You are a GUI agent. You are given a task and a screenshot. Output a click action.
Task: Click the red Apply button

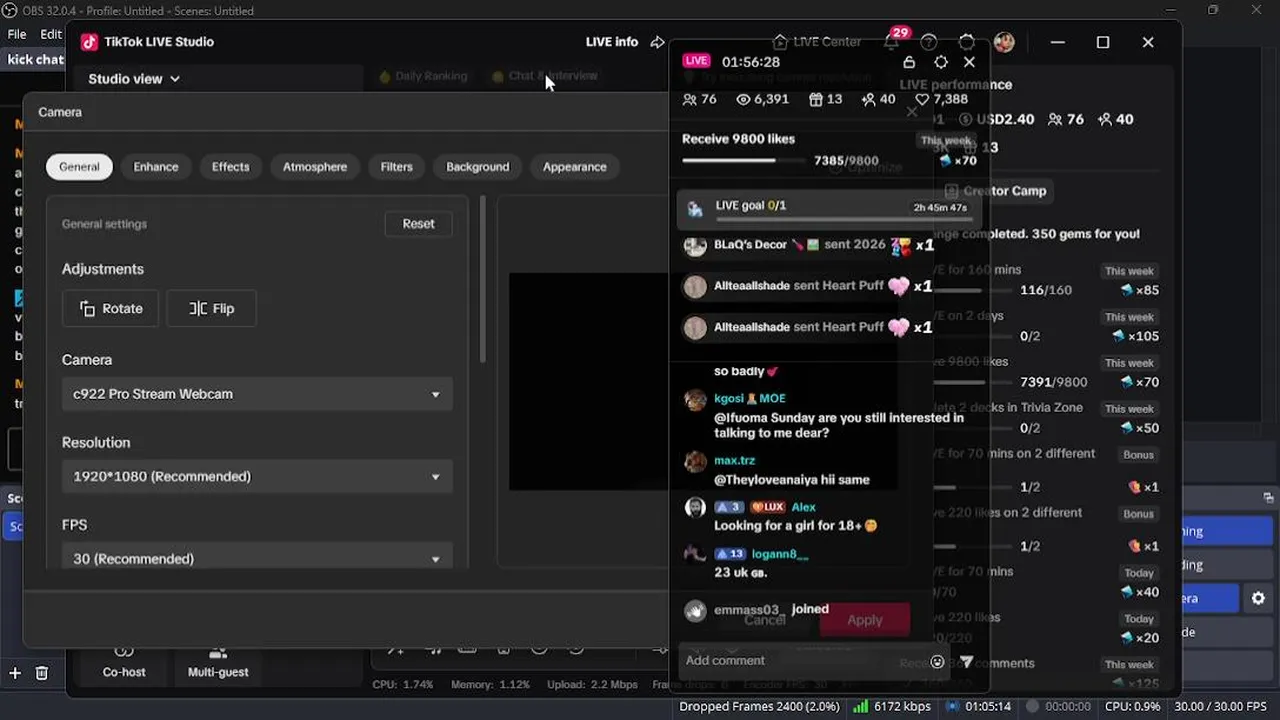click(864, 620)
